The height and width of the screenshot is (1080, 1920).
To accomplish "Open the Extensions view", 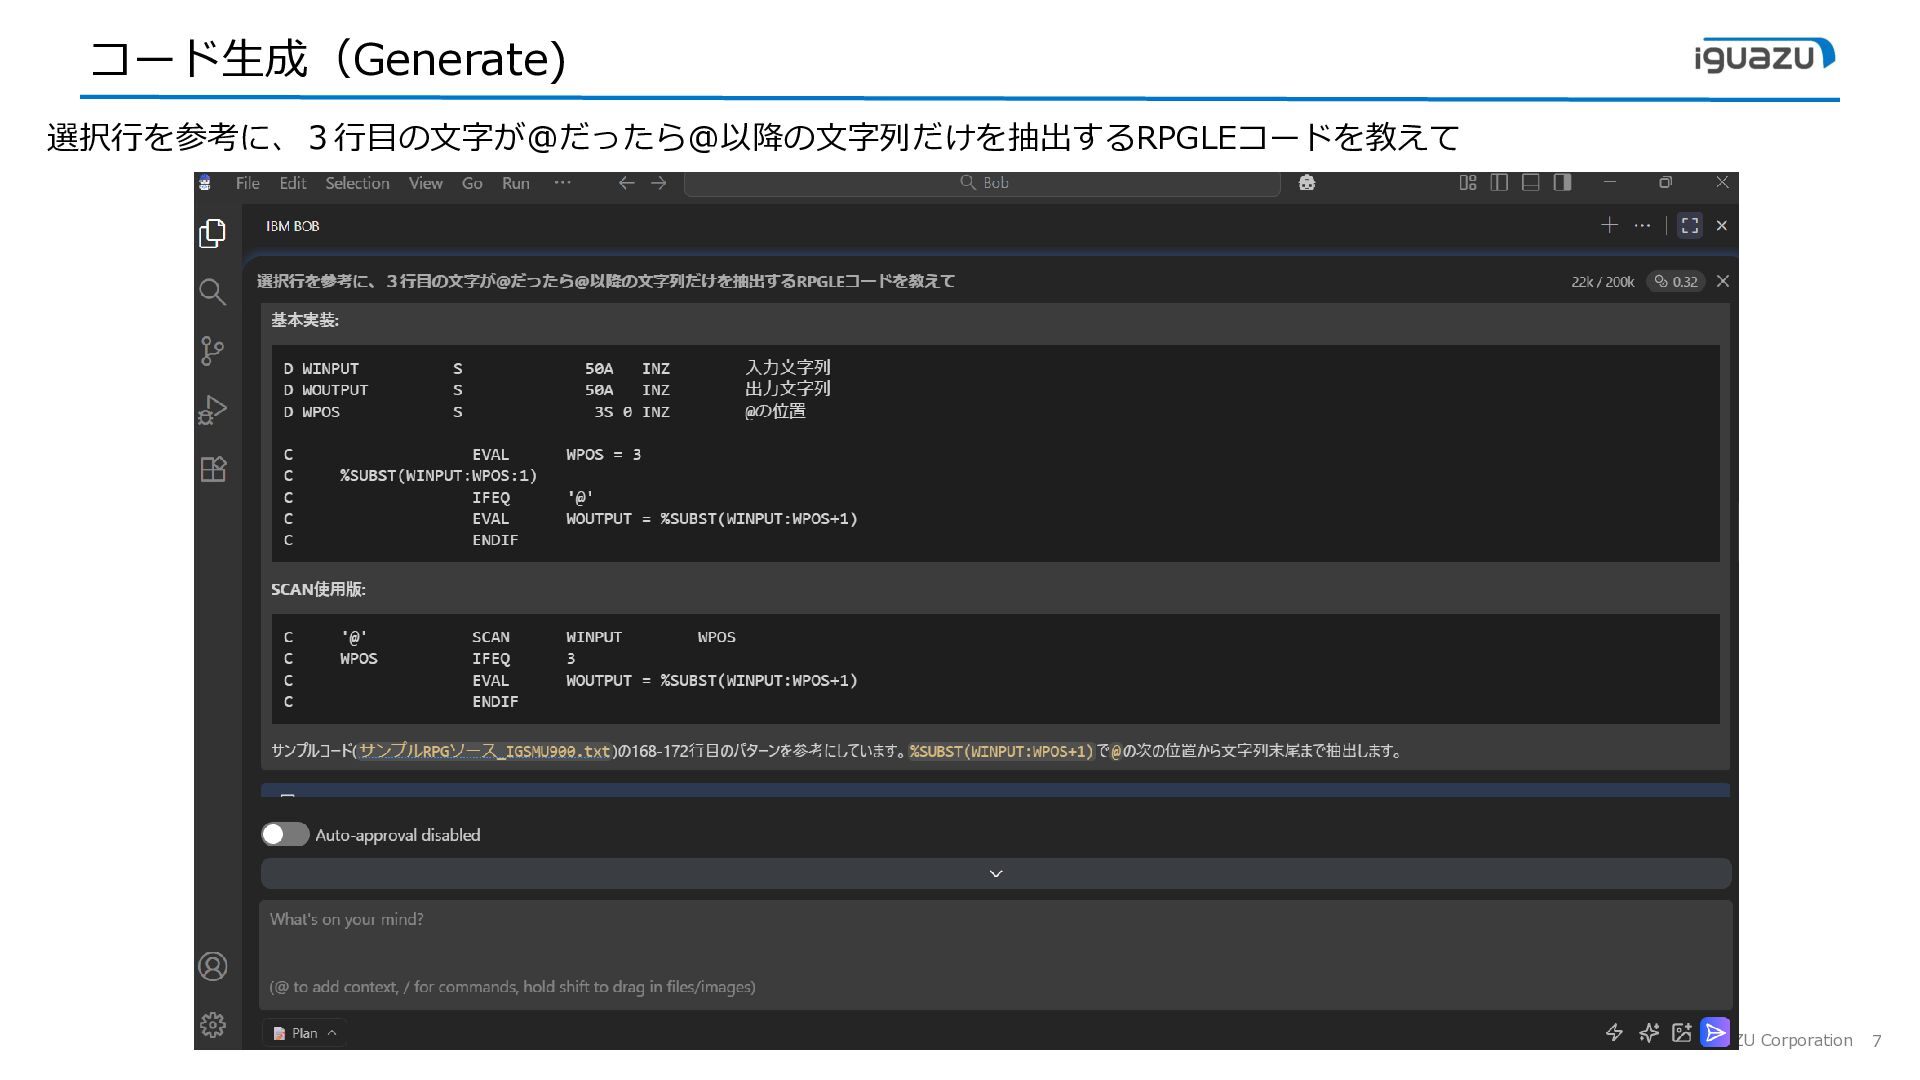I will click(213, 469).
